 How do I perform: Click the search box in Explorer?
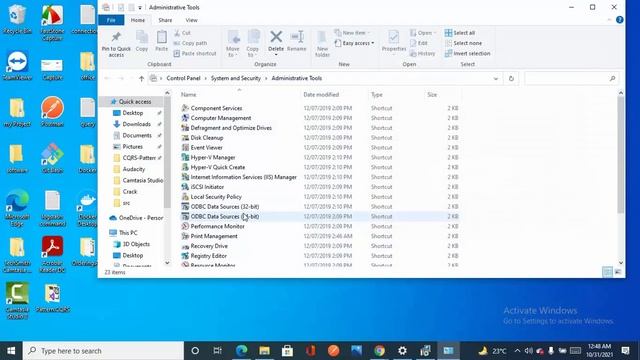point(571,78)
